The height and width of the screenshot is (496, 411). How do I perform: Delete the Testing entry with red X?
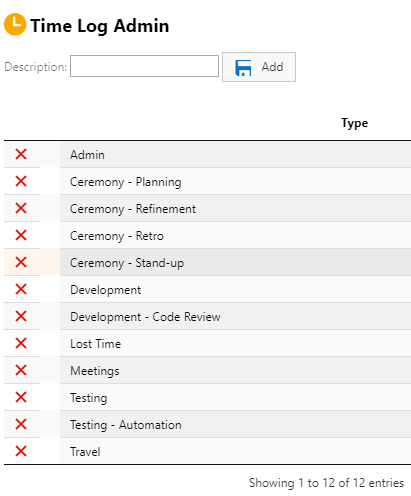[21, 397]
